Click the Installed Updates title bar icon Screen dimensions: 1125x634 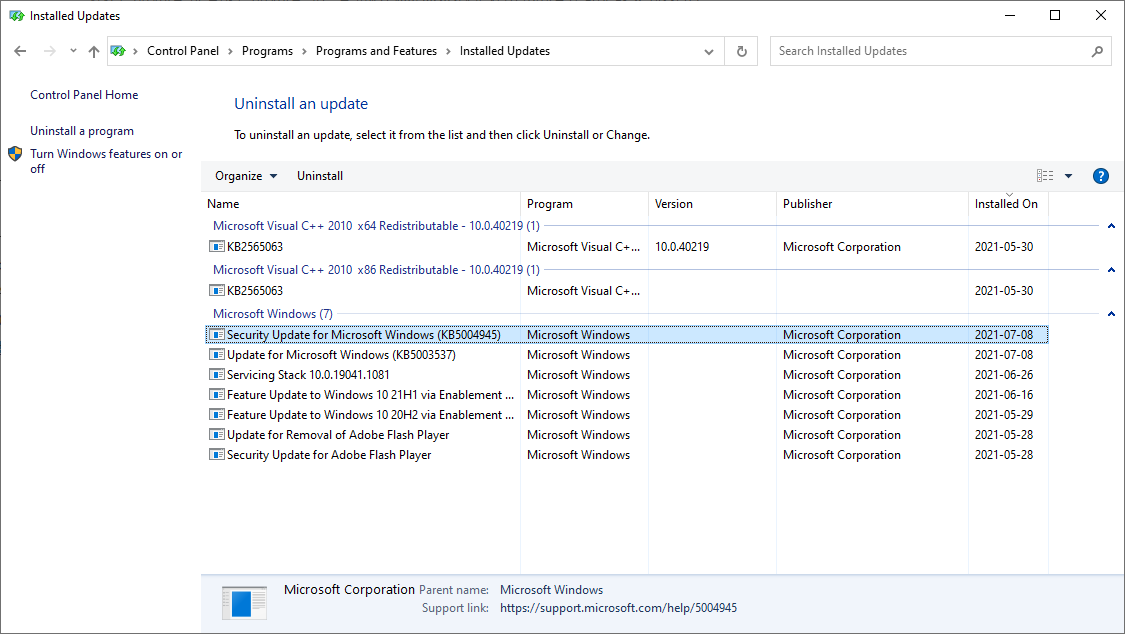pos(17,16)
